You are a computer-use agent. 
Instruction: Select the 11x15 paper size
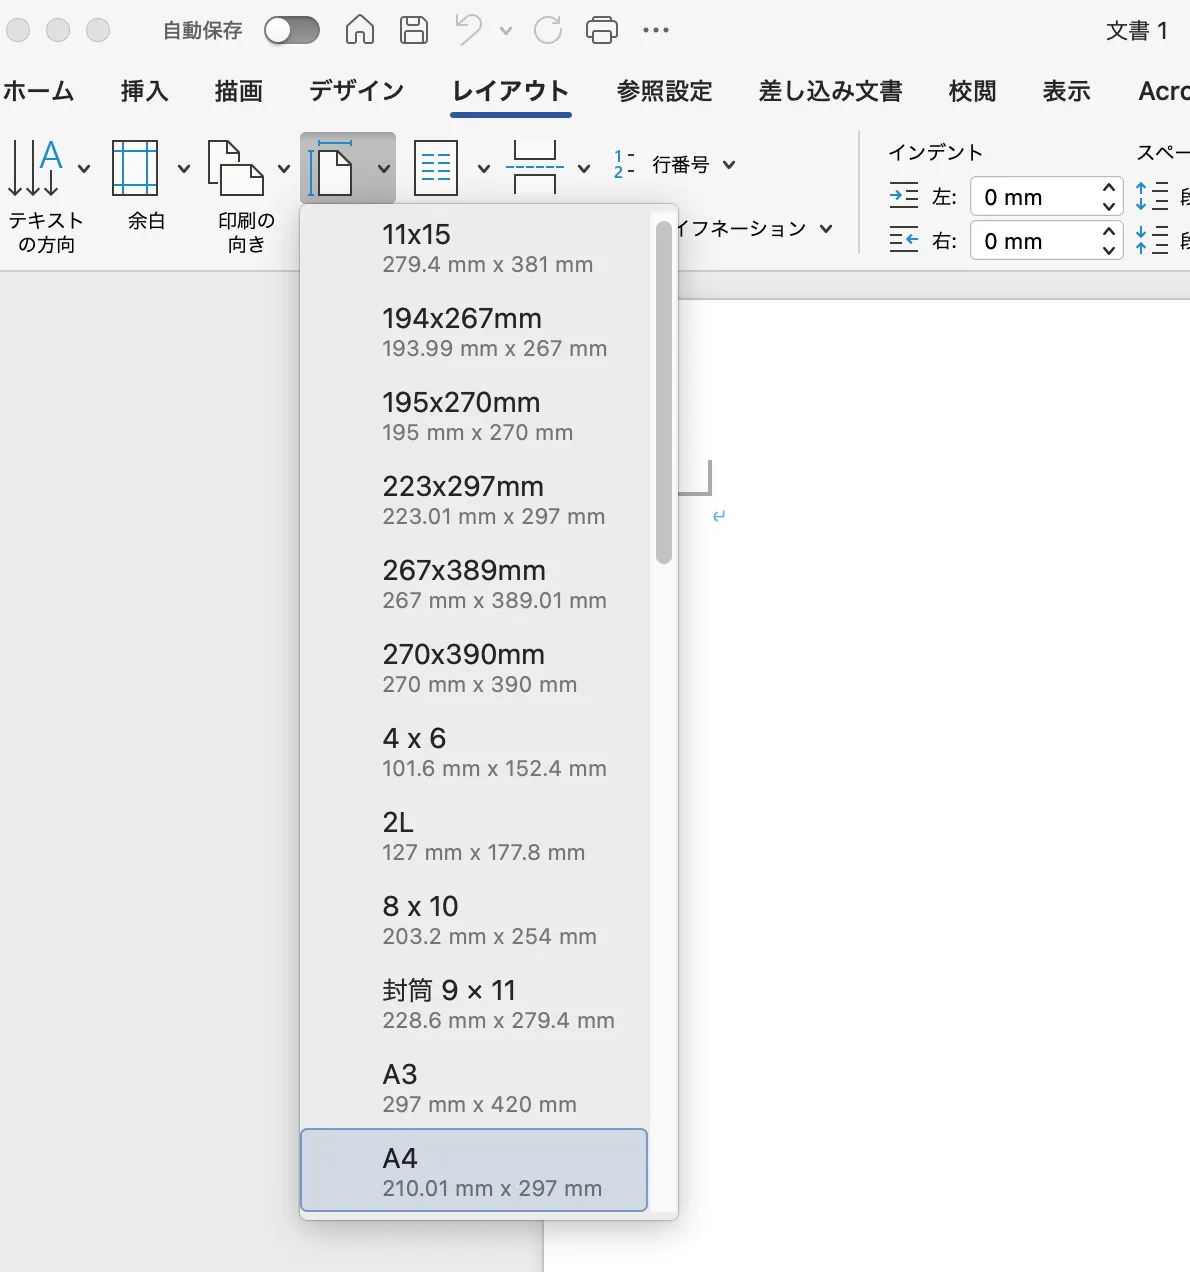tap(475, 248)
